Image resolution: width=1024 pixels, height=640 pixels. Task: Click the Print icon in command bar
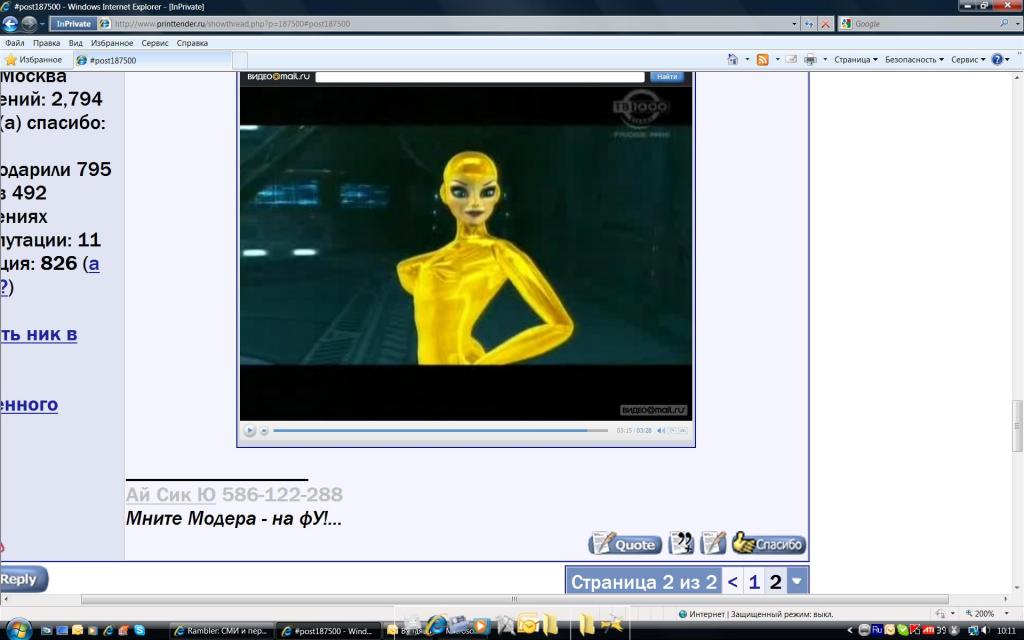tap(811, 60)
